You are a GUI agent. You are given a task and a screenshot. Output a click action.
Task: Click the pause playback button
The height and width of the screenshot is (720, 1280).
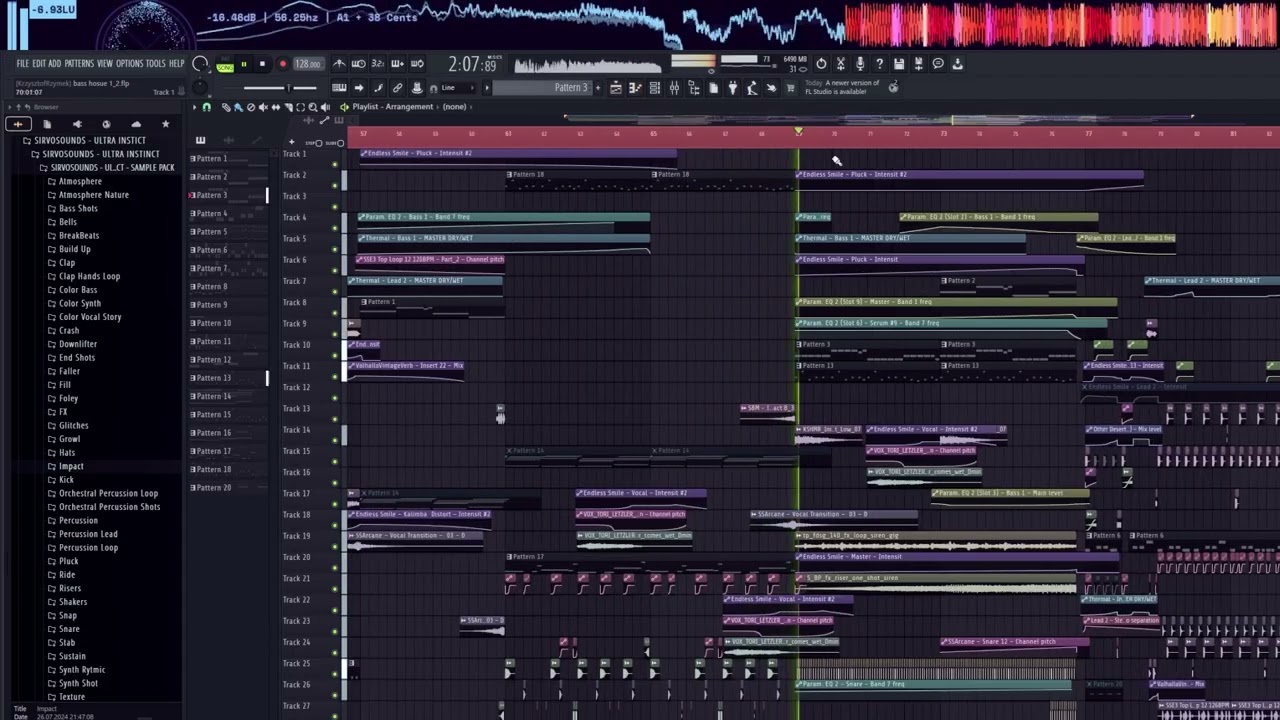(x=243, y=64)
